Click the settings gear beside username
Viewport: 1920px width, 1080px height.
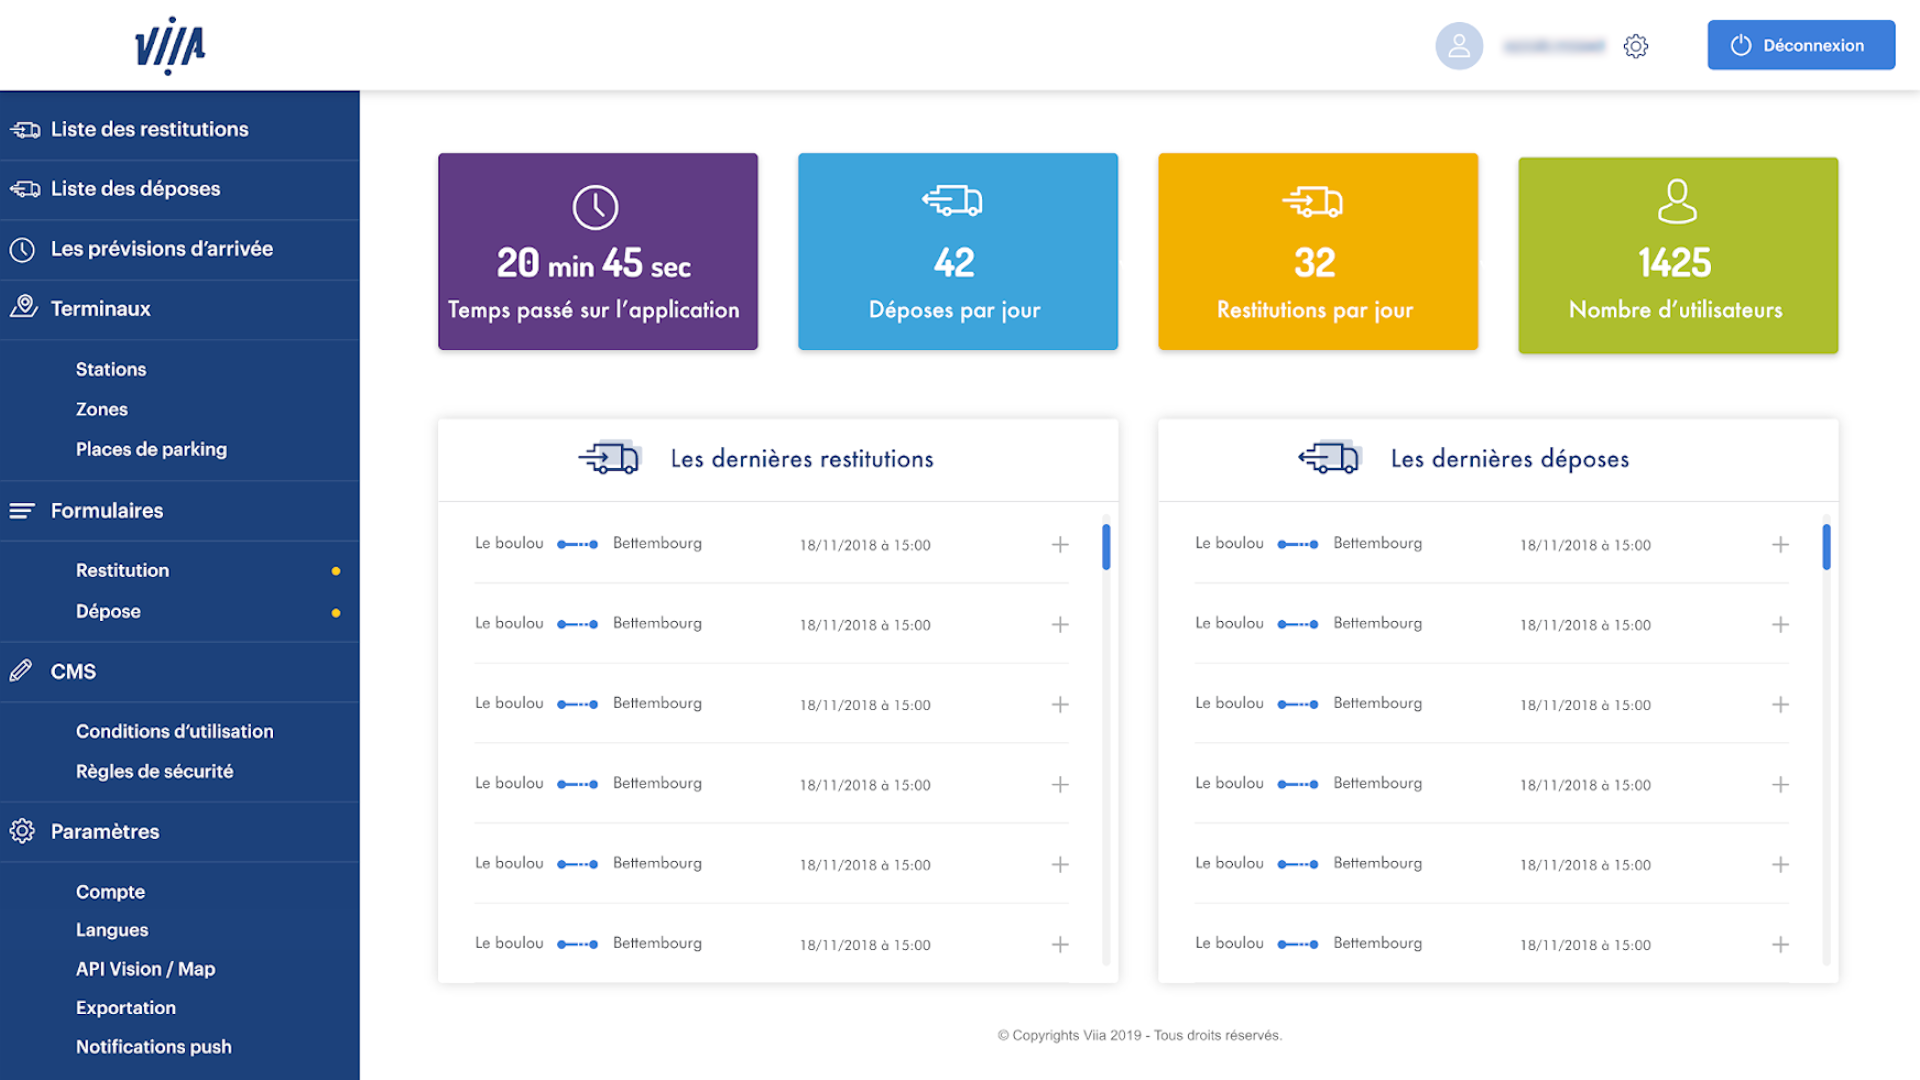click(1636, 46)
